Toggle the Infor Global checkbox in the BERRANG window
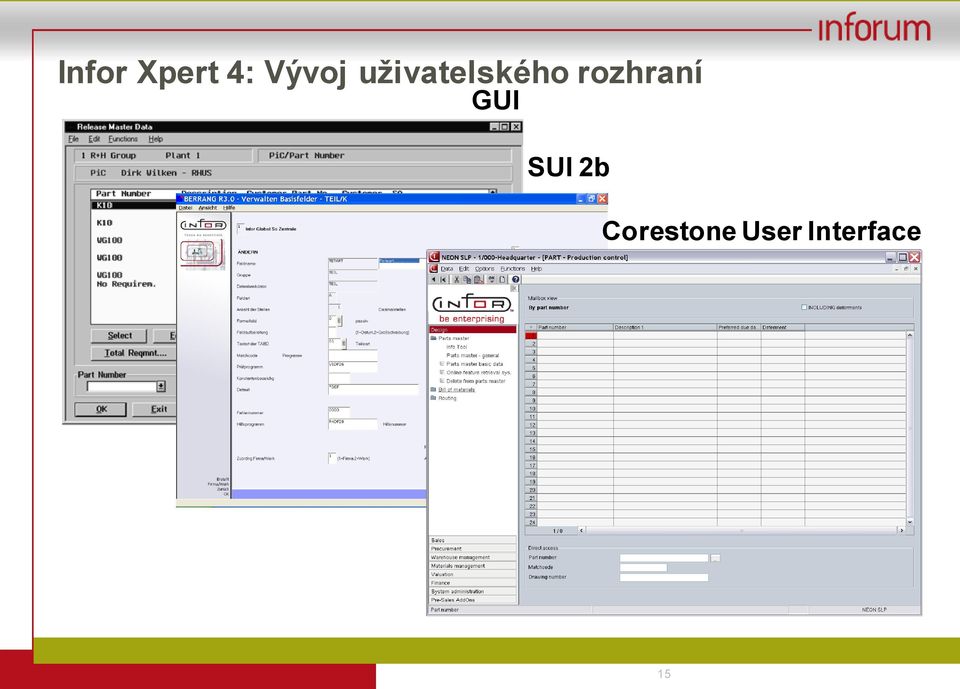Image resolution: width=960 pixels, height=689 pixels. point(240,228)
